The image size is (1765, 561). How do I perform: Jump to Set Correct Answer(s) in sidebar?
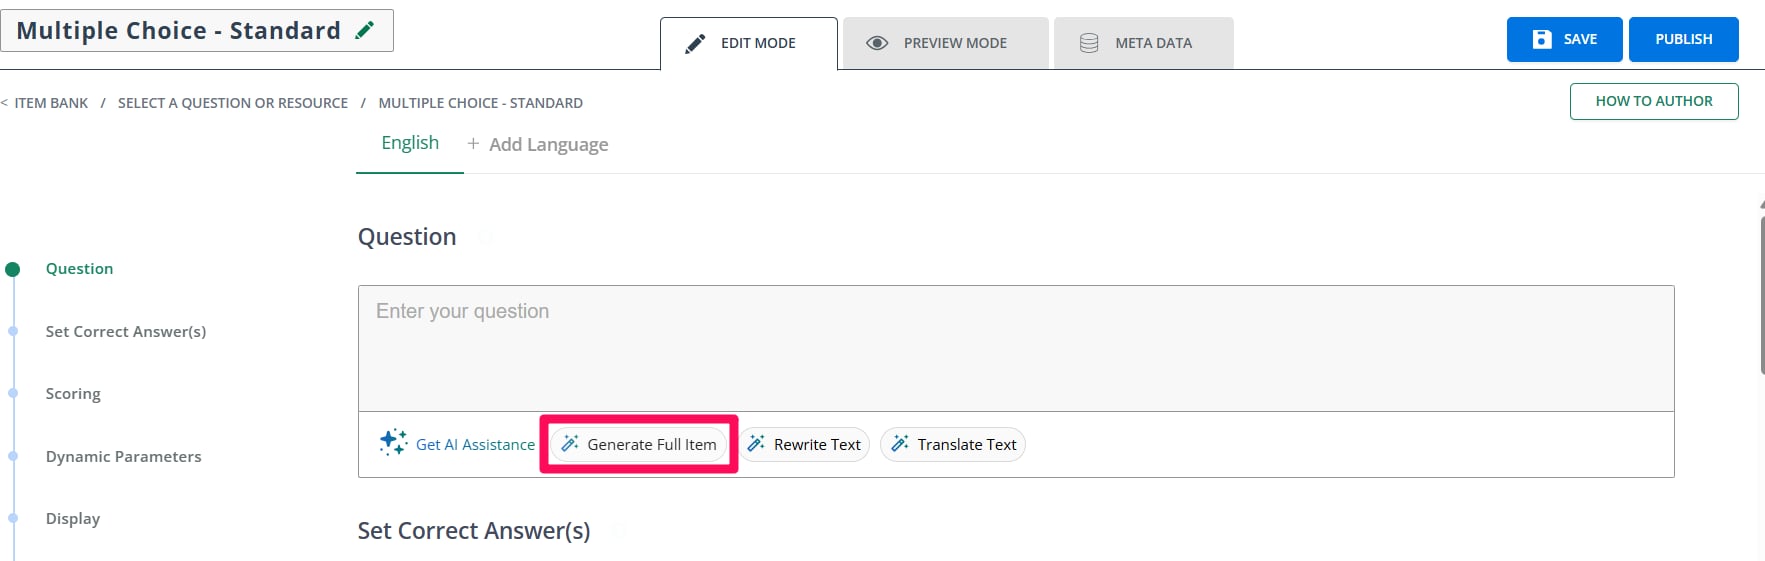pos(126,331)
